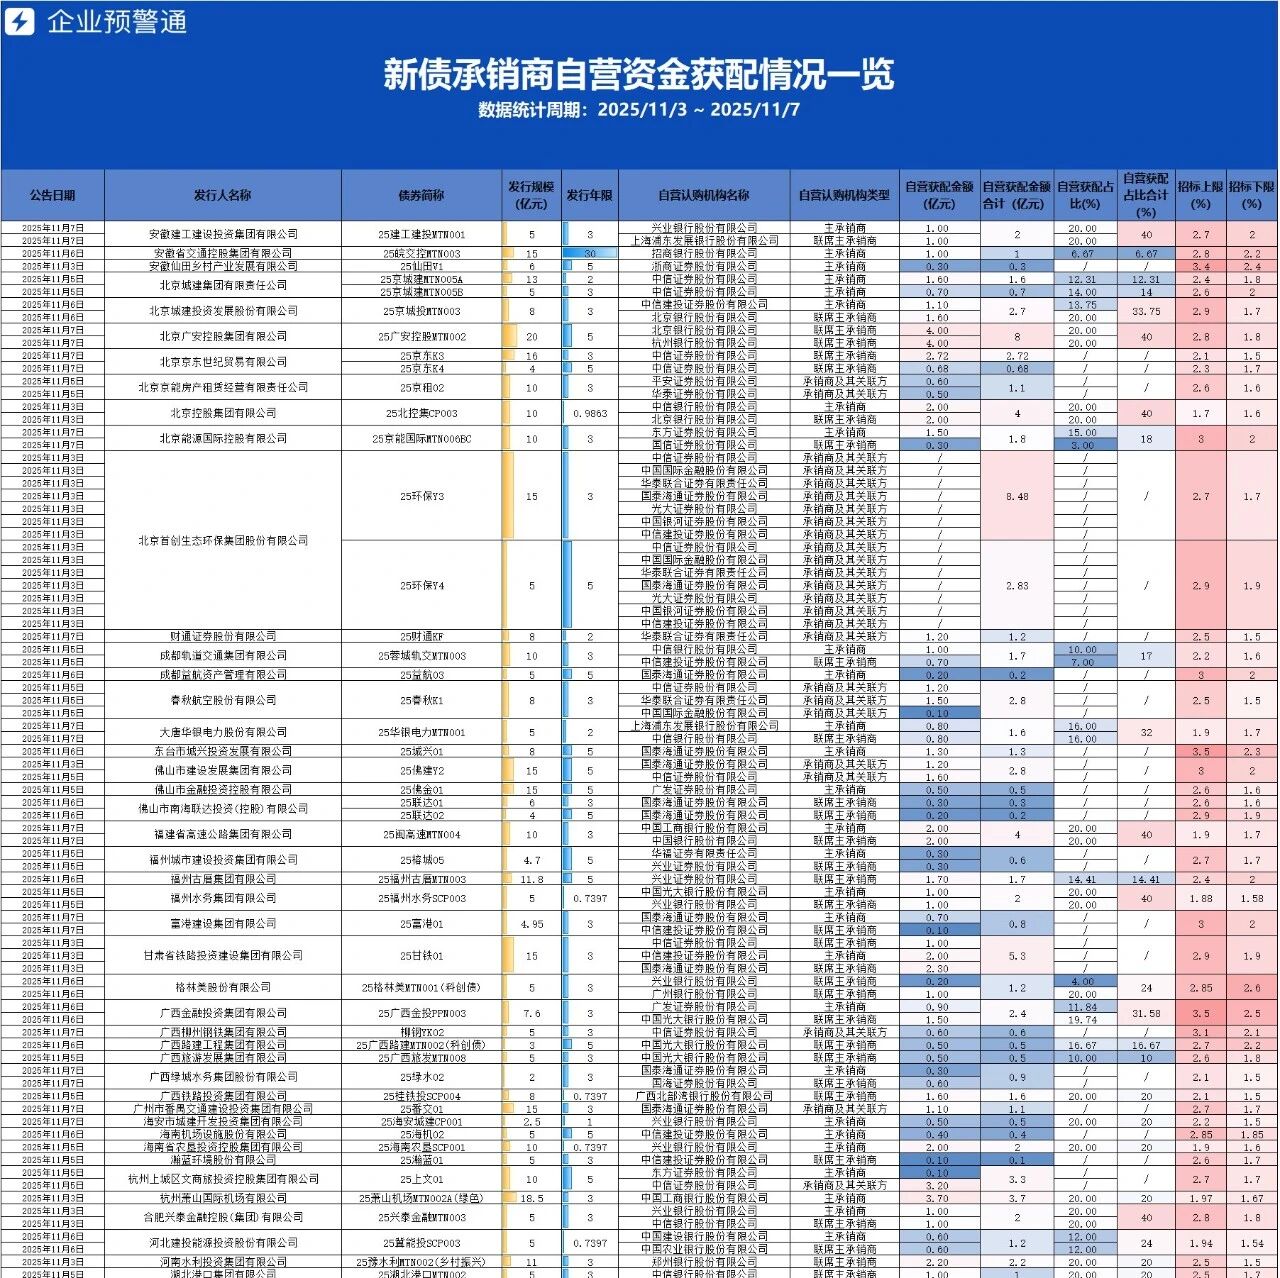Click the 18.5 issue size for 25萧山机场MTN002A
Viewport: 1280px width, 1278px height.
click(532, 1198)
